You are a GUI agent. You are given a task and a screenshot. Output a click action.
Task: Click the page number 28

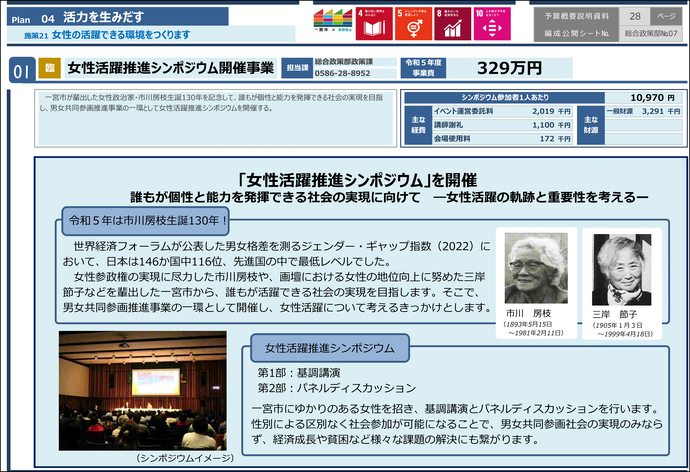pos(635,16)
